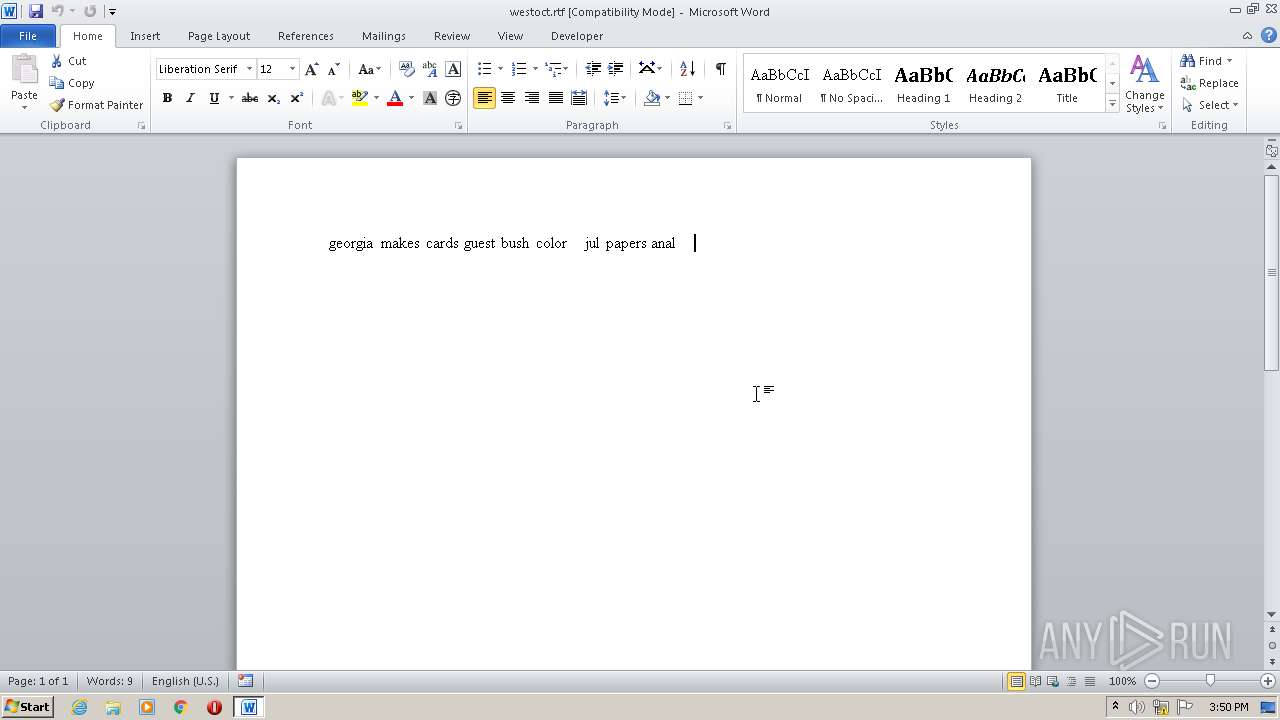Expand the Change Case Aa dropdown

369,69
